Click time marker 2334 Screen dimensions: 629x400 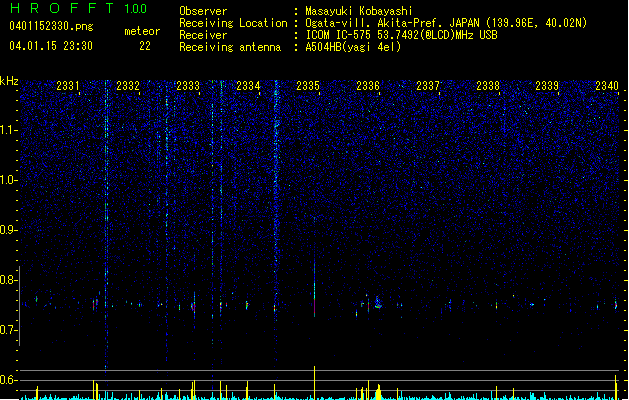tap(248, 86)
